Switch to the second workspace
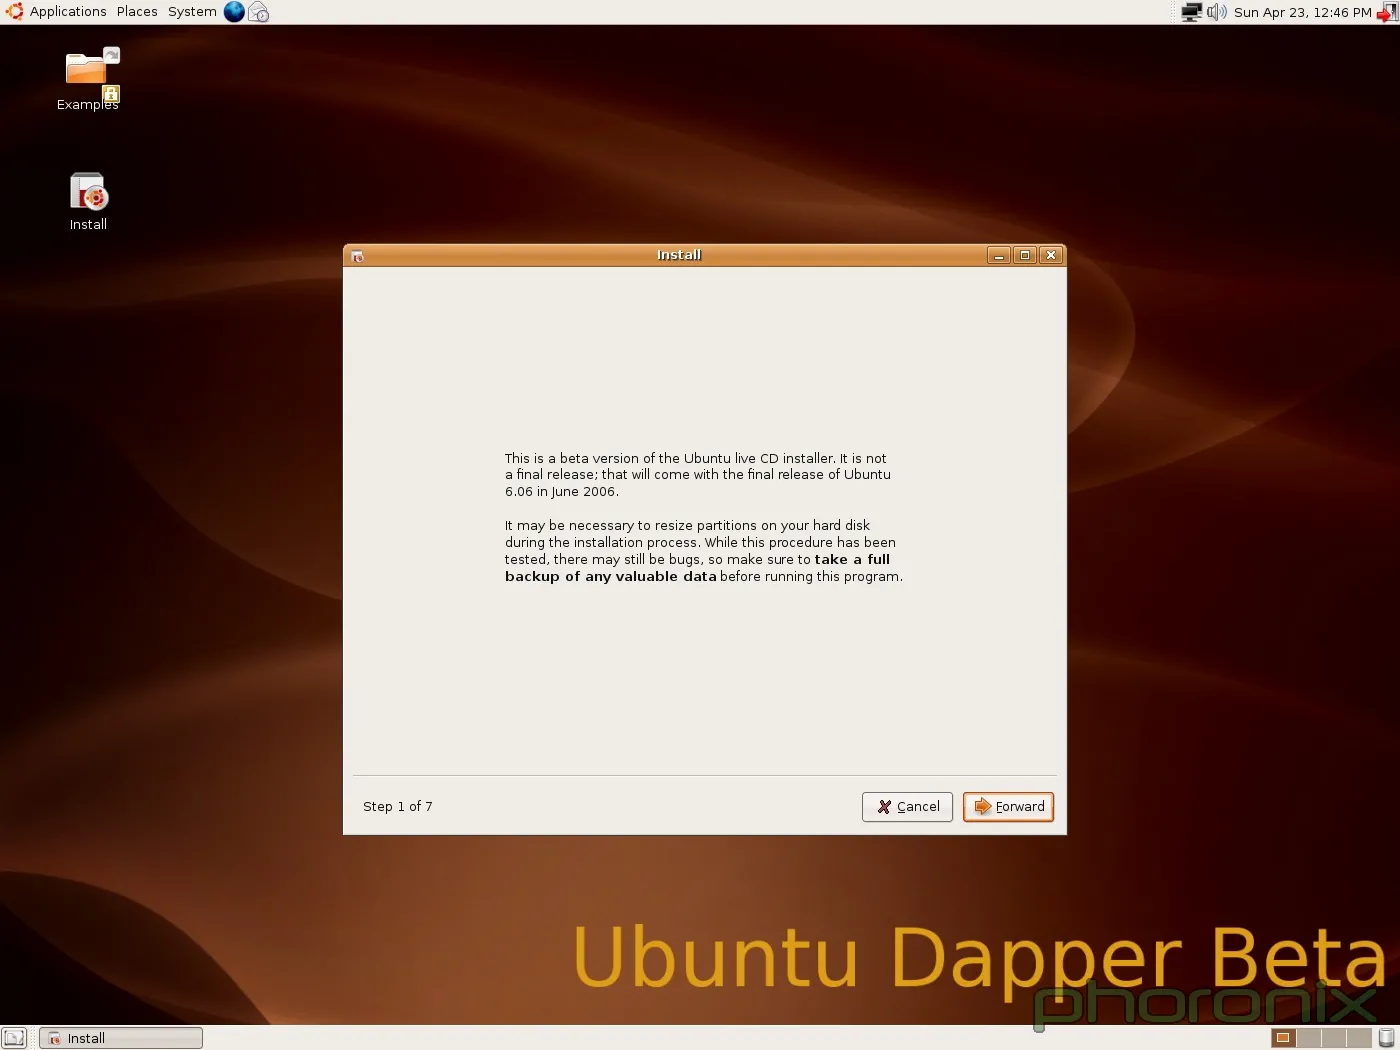Viewport: 1400px width, 1050px height. pyautogui.click(x=1309, y=1038)
